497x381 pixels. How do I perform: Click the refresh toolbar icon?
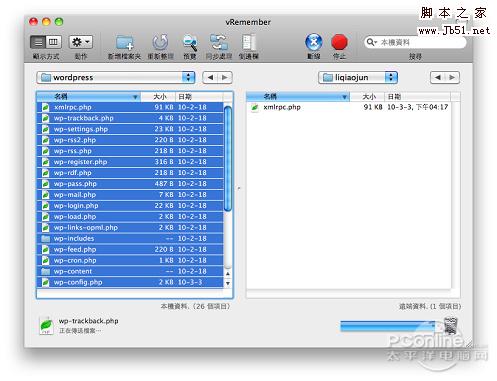pyautogui.click(x=160, y=43)
